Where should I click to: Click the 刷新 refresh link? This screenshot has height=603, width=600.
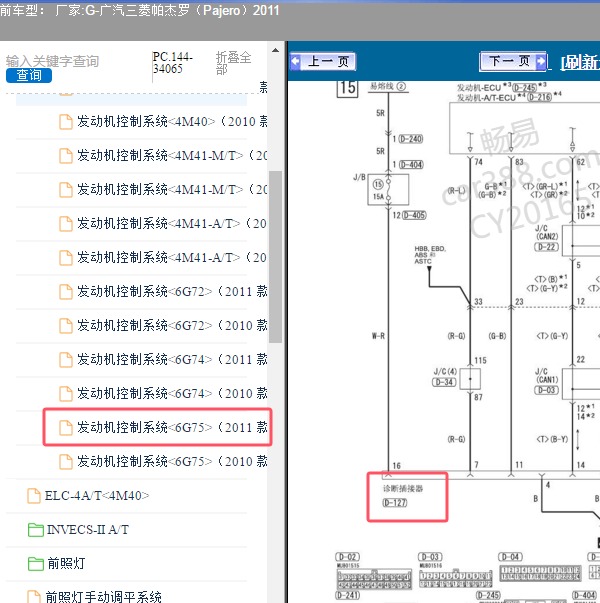580,62
